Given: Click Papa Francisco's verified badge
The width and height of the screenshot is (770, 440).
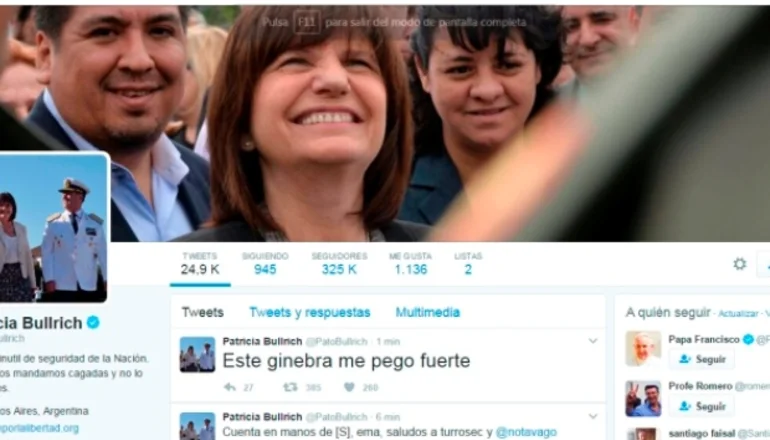Looking at the screenshot, I should [x=748, y=339].
